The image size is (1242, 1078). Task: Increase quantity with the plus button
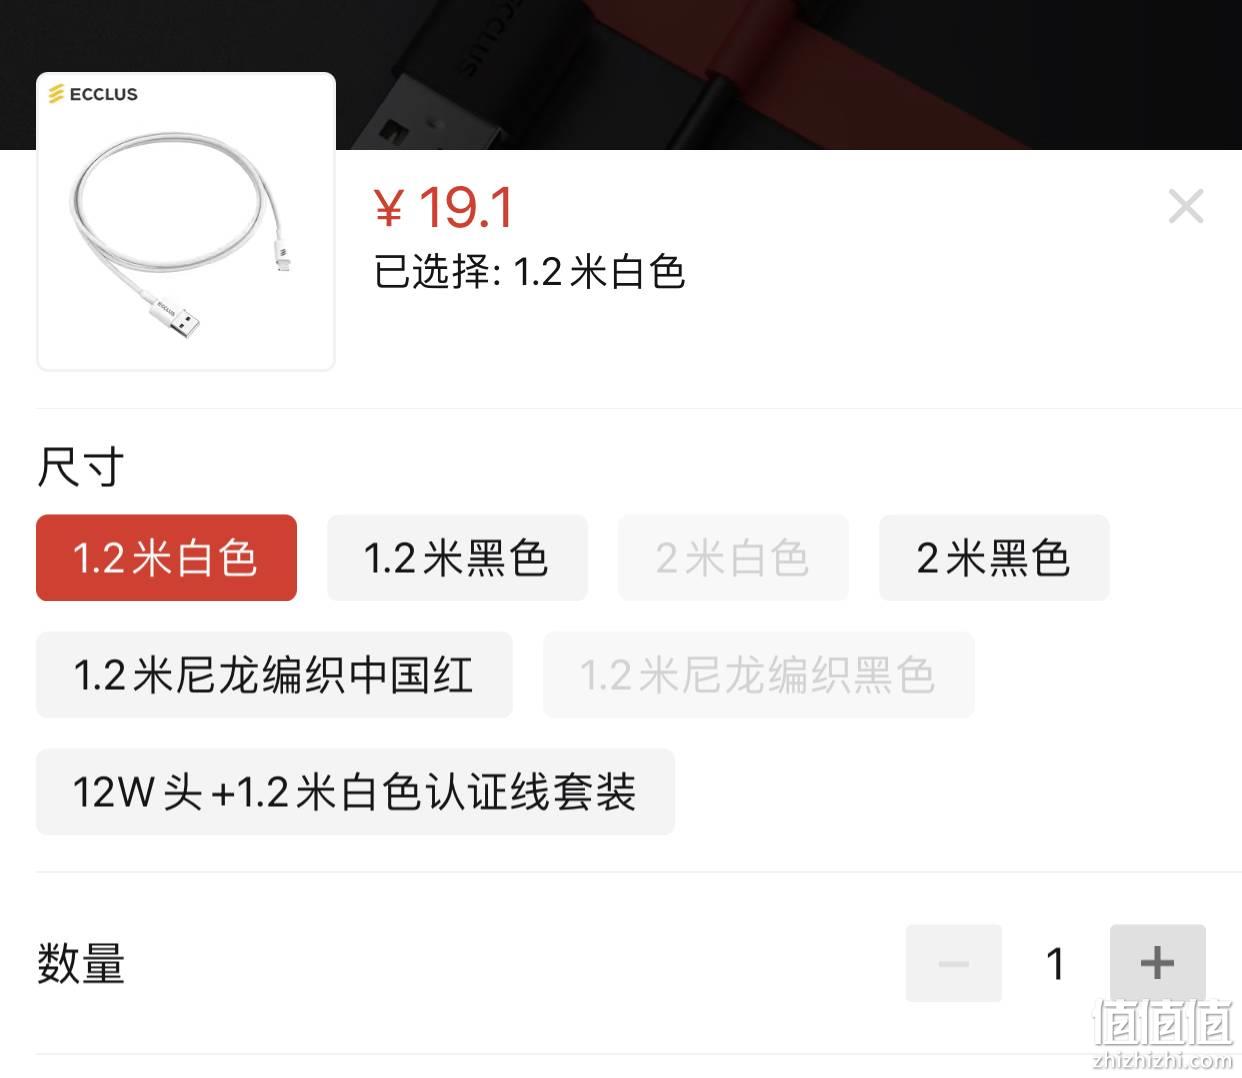(x=1157, y=963)
